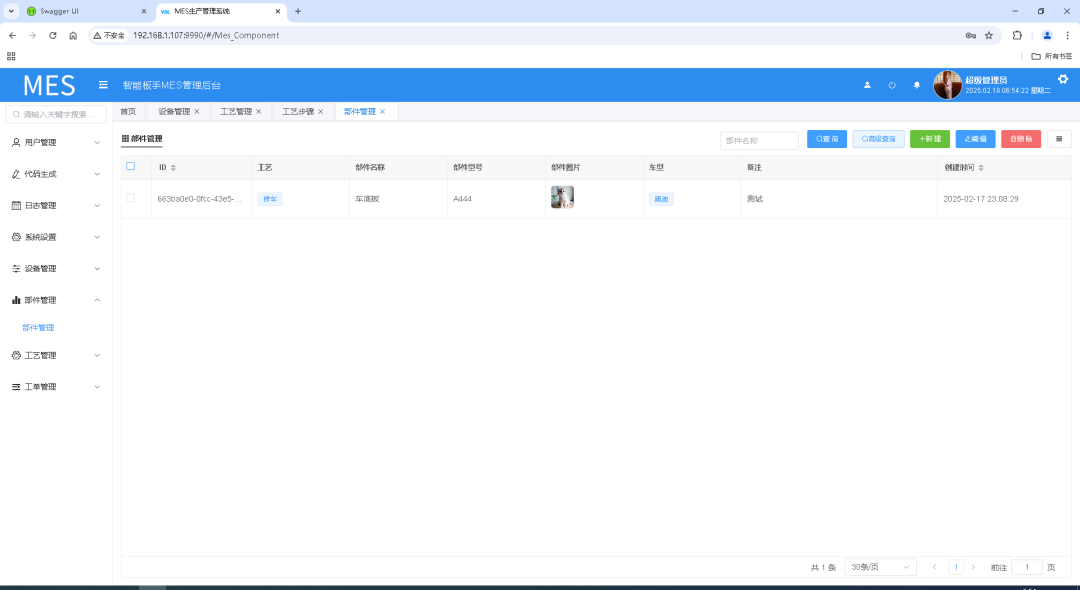The height and width of the screenshot is (590, 1080).
Task: Check the checkbox for row 663ba0e0
Action: click(x=130, y=198)
